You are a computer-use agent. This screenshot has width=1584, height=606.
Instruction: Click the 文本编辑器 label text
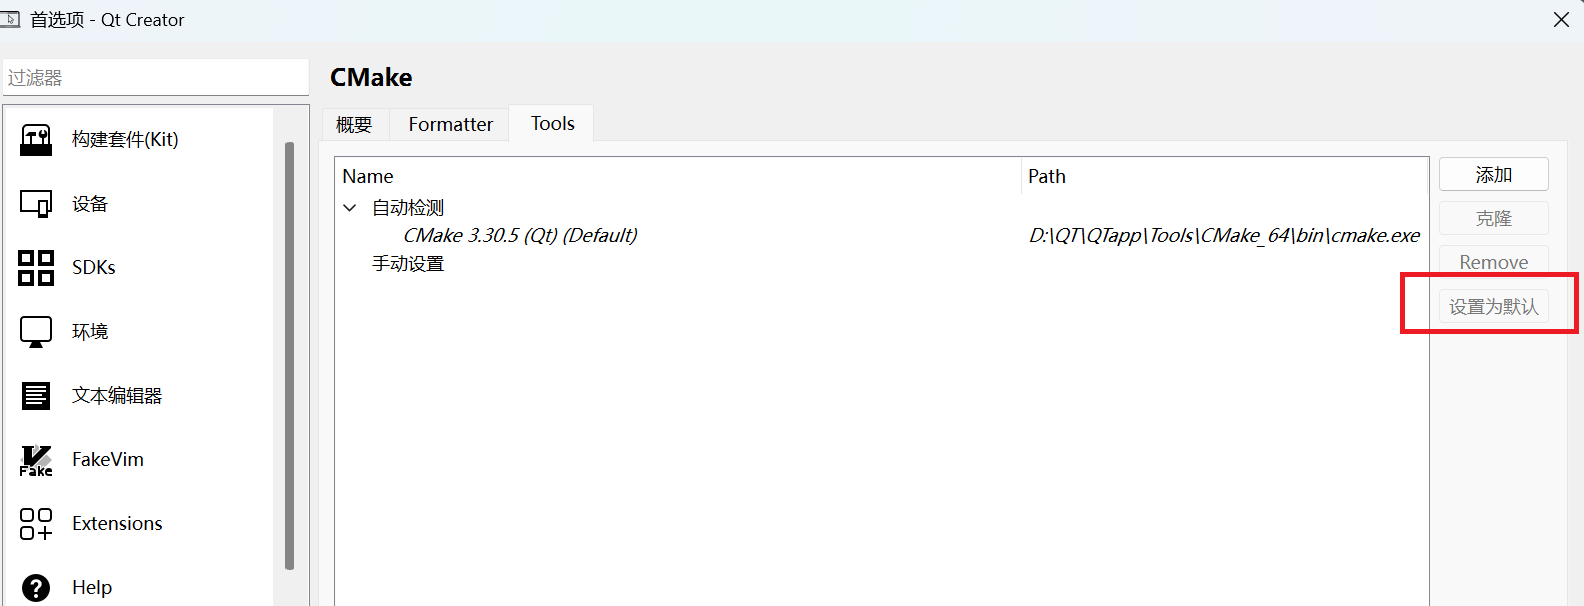[117, 396]
